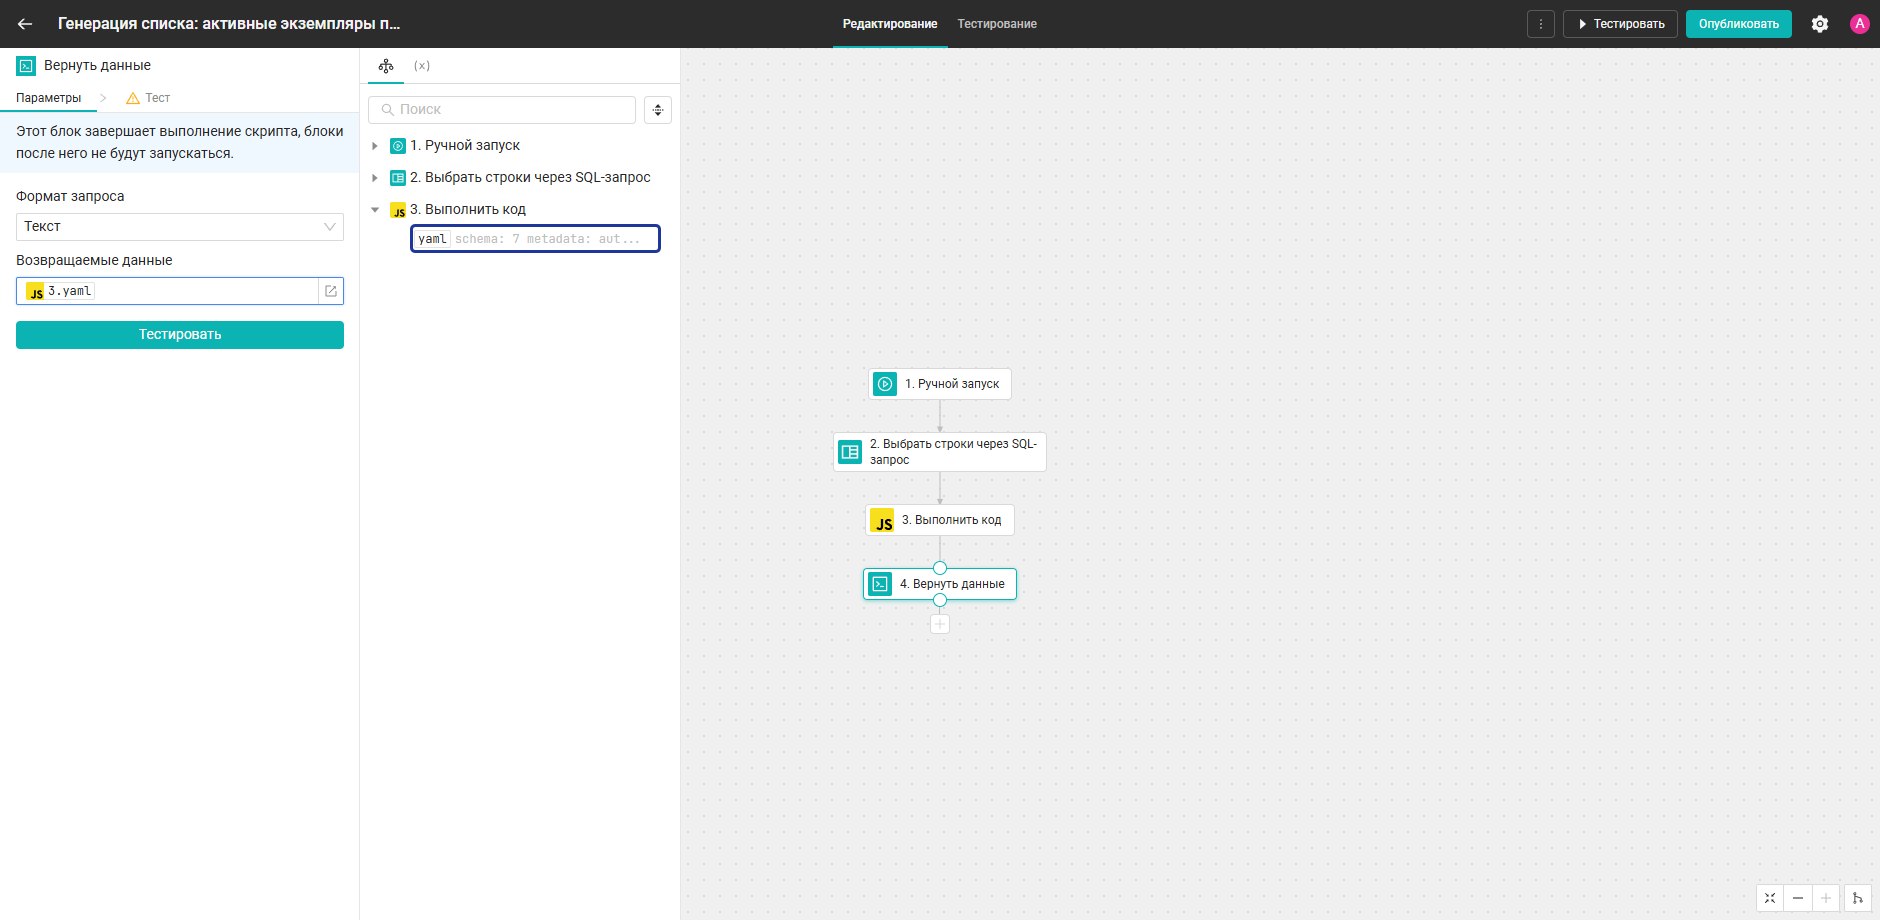Zoom in the canvas

[1826, 898]
